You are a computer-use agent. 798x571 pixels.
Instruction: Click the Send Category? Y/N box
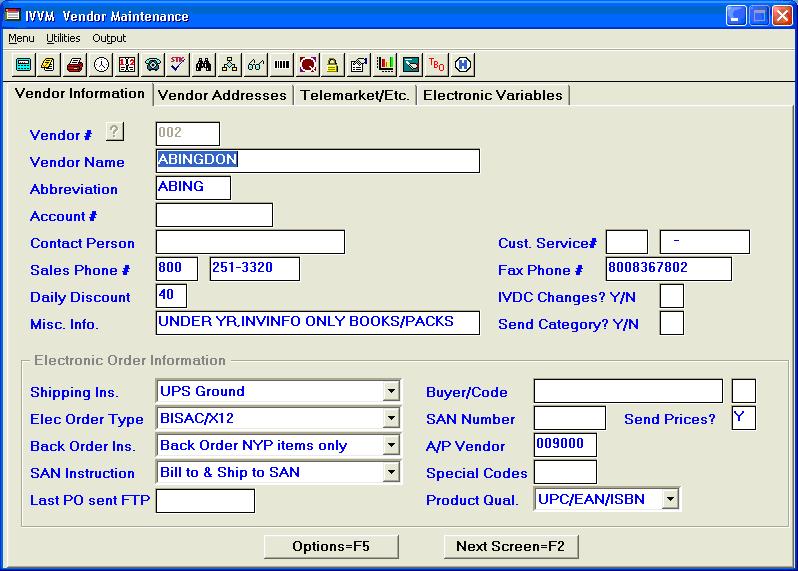point(672,323)
